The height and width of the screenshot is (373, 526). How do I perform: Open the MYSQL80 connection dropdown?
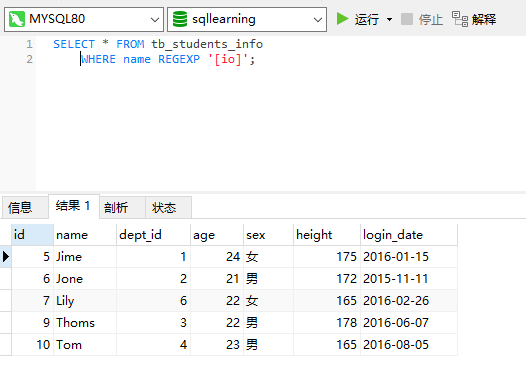[x=84, y=19]
